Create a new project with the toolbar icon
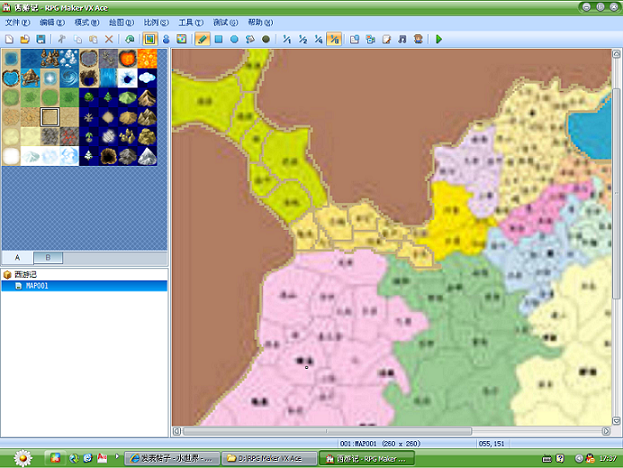 tap(9, 39)
